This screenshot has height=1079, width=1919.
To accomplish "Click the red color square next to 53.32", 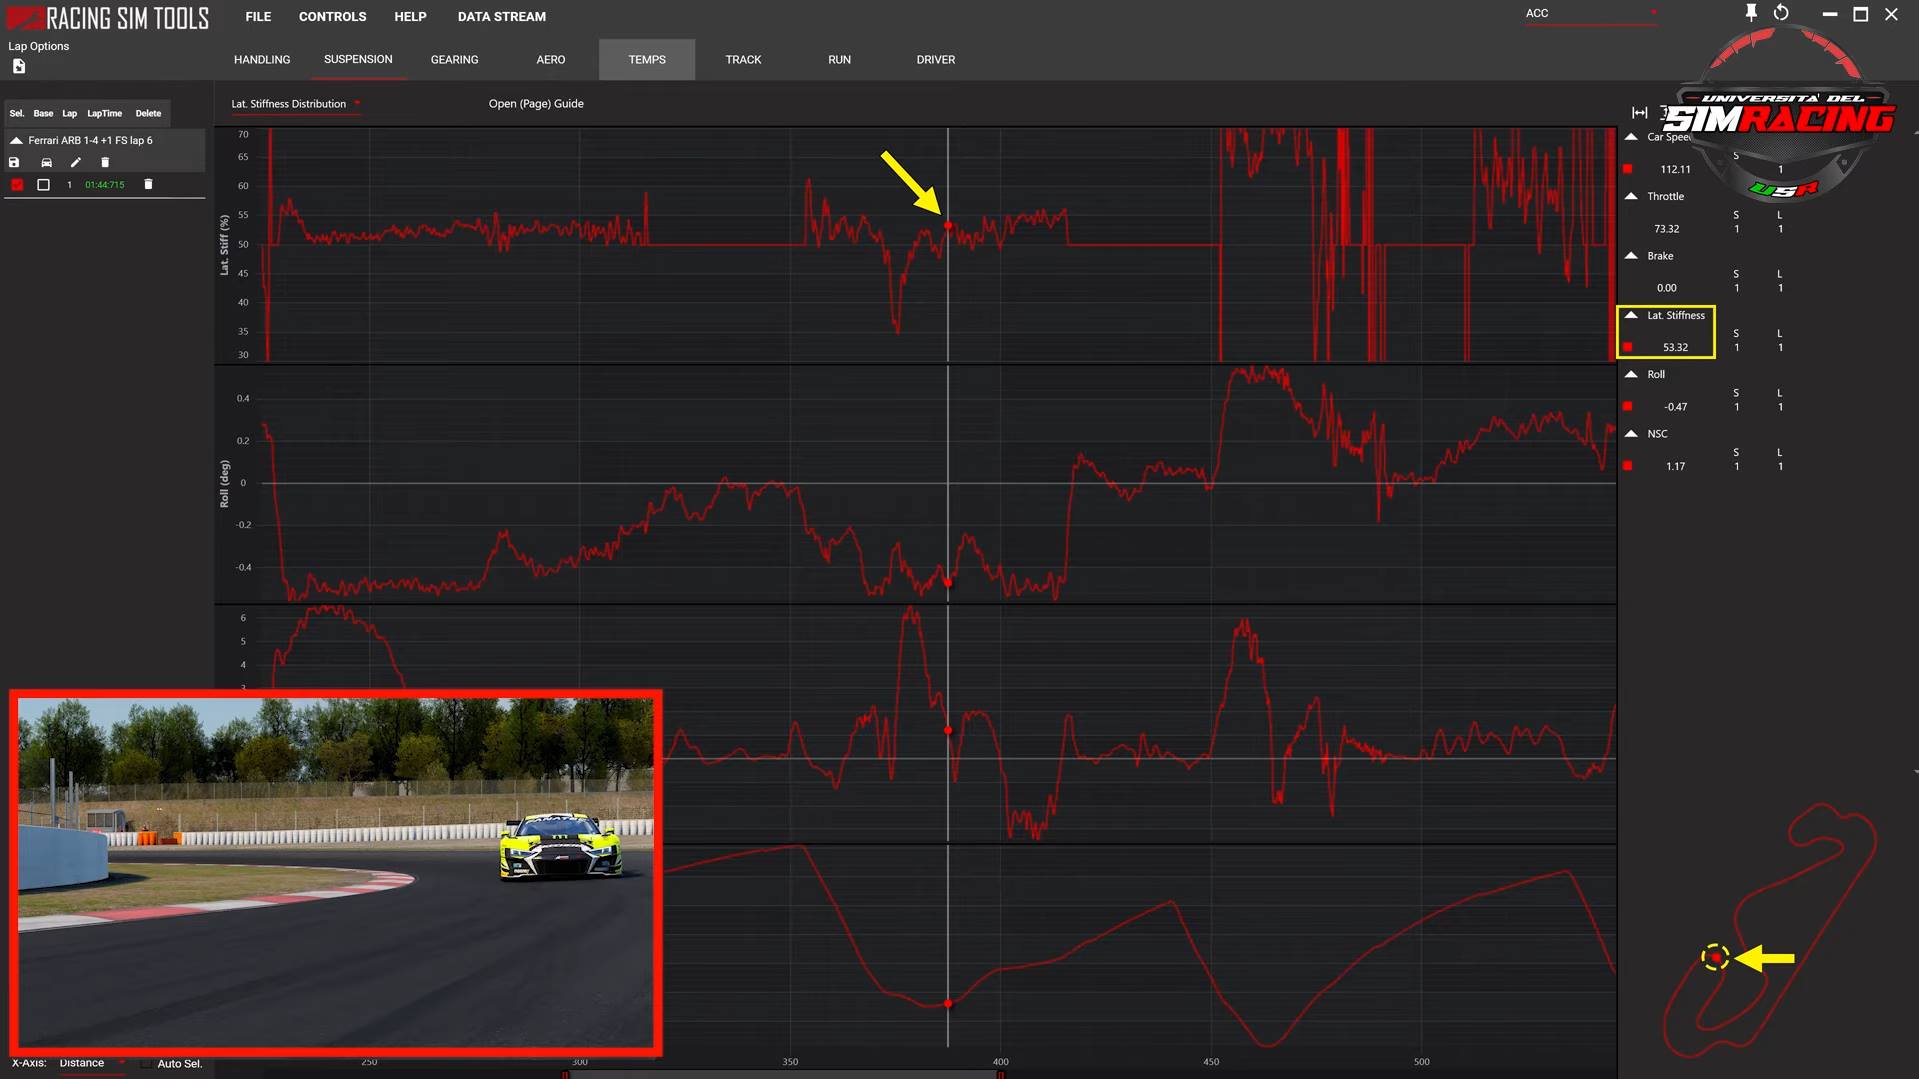I will tap(1628, 347).
